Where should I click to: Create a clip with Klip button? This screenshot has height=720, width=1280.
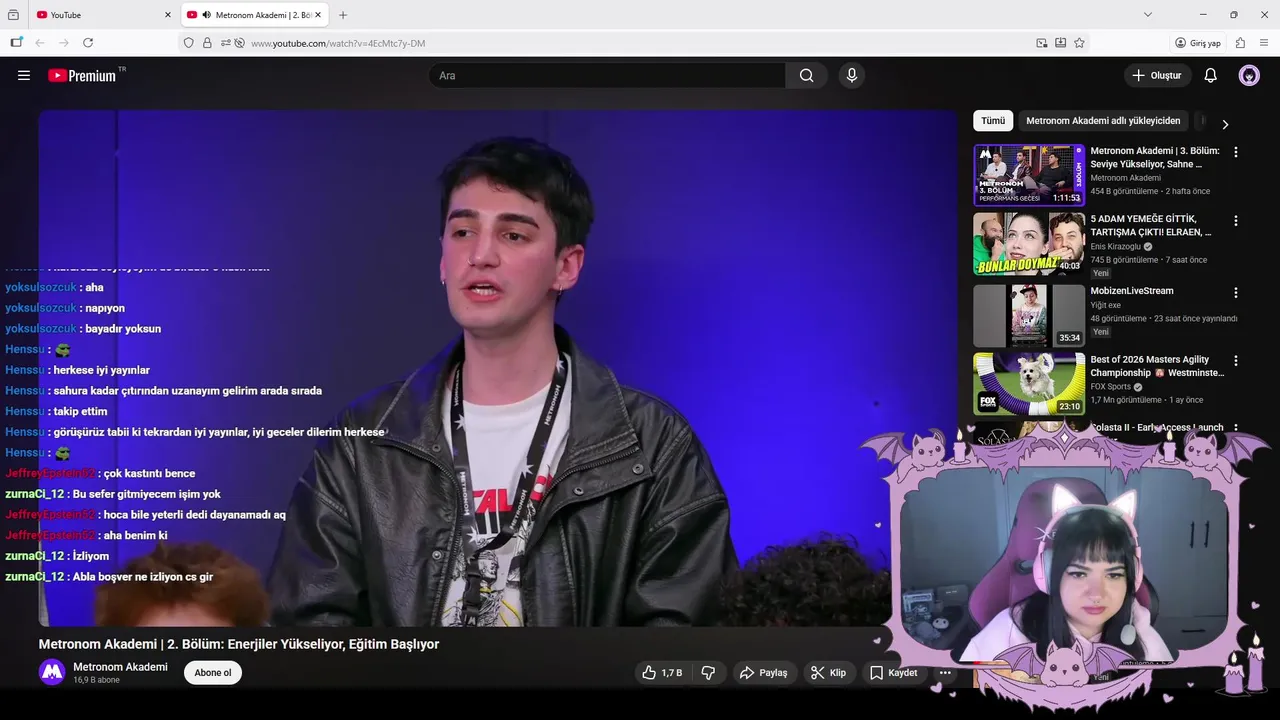pyautogui.click(x=829, y=673)
